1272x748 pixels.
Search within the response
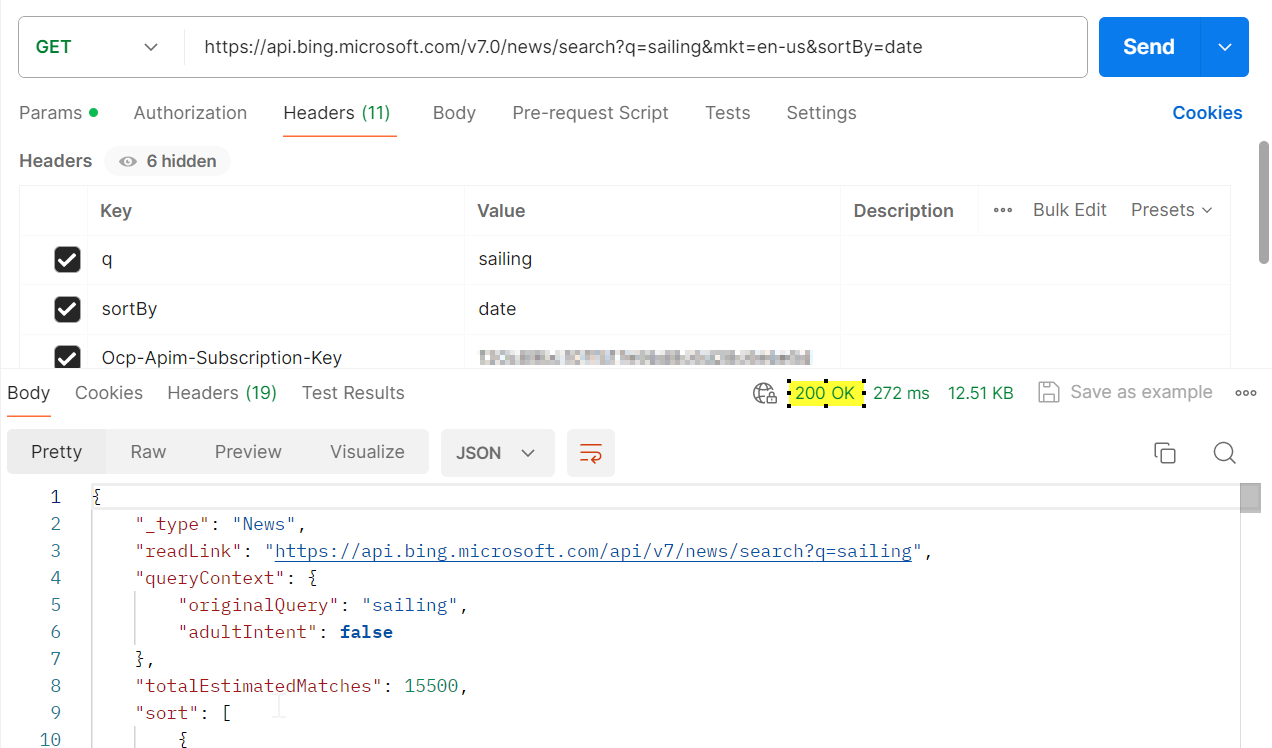pyautogui.click(x=1225, y=453)
